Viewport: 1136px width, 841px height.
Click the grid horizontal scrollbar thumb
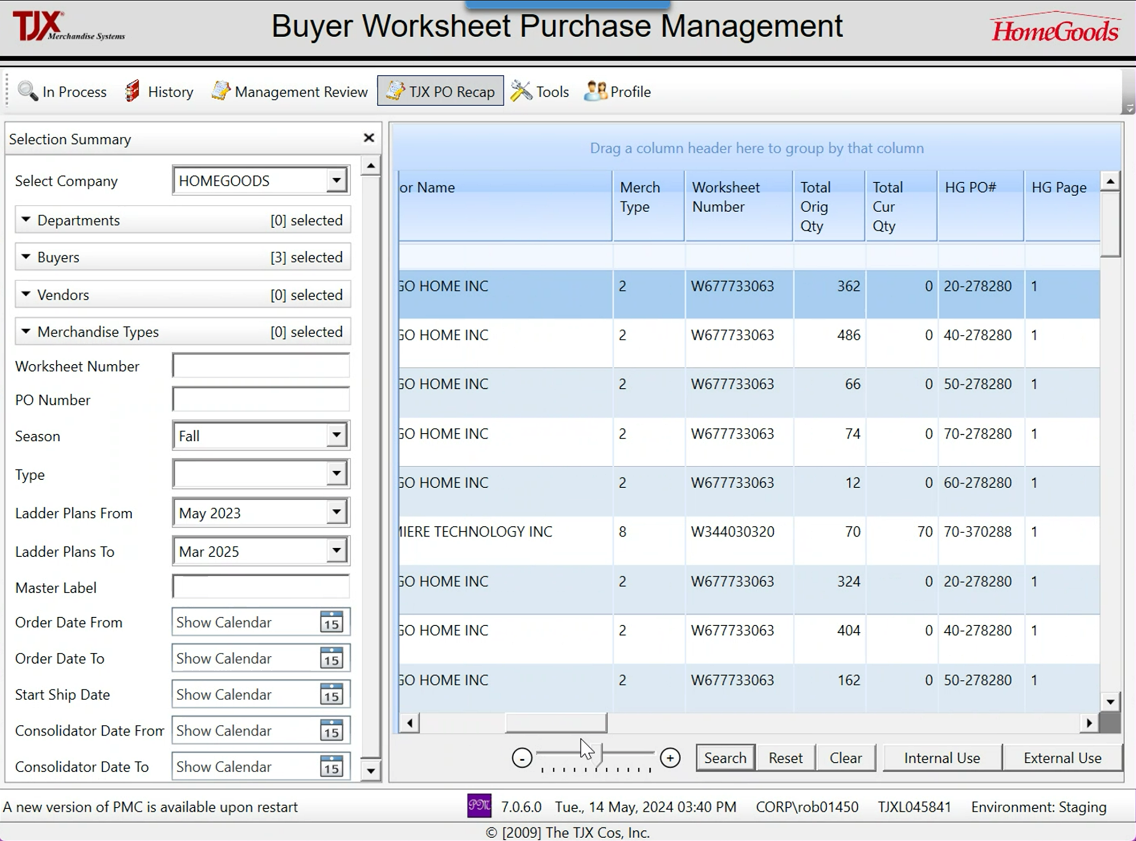click(556, 722)
